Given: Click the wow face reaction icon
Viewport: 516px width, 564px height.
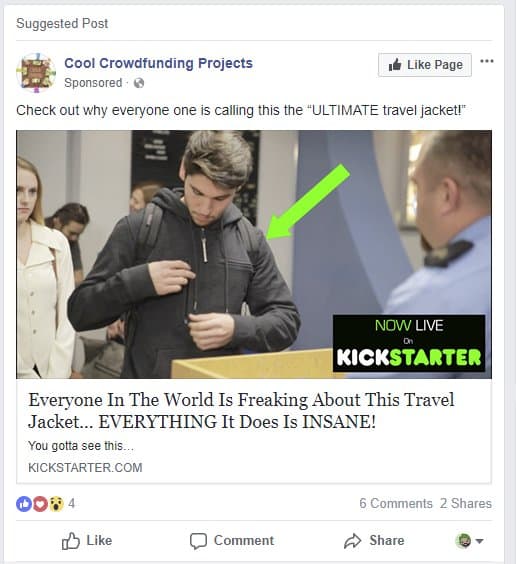Looking at the screenshot, I should point(56,504).
